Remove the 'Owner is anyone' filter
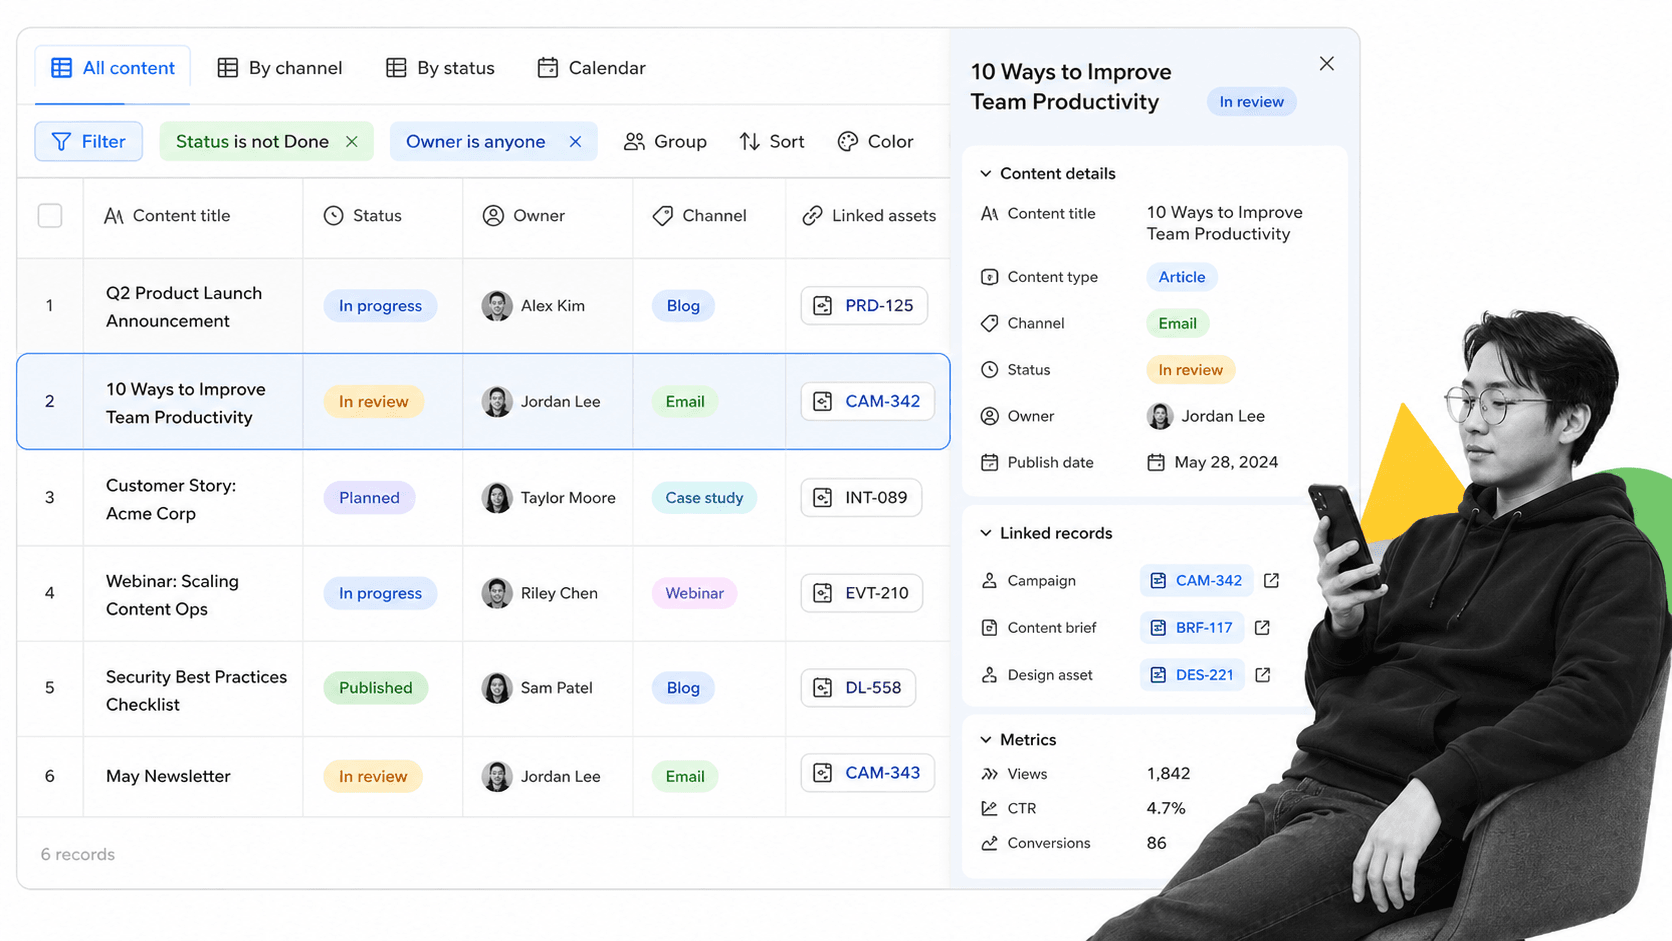 (575, 142)
